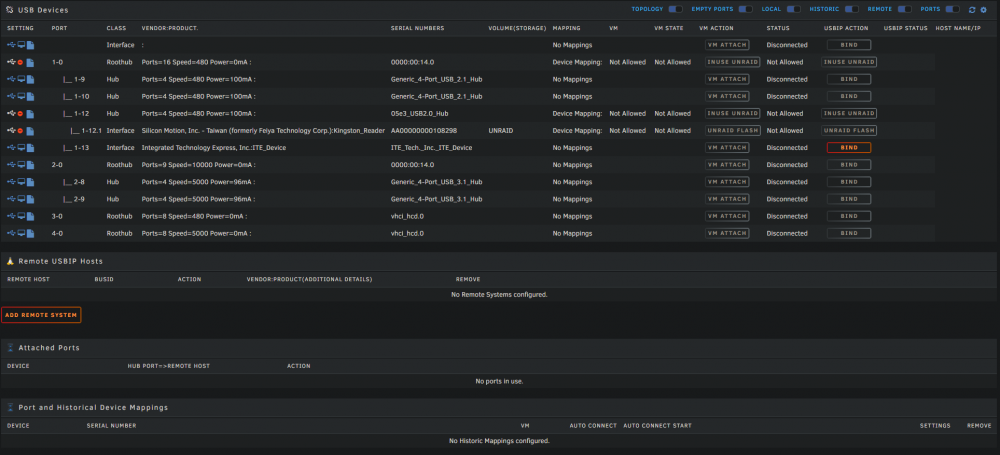1000x455 pixels.
Task: Toggle the Ports switch
Action: [x=952, y=10]
